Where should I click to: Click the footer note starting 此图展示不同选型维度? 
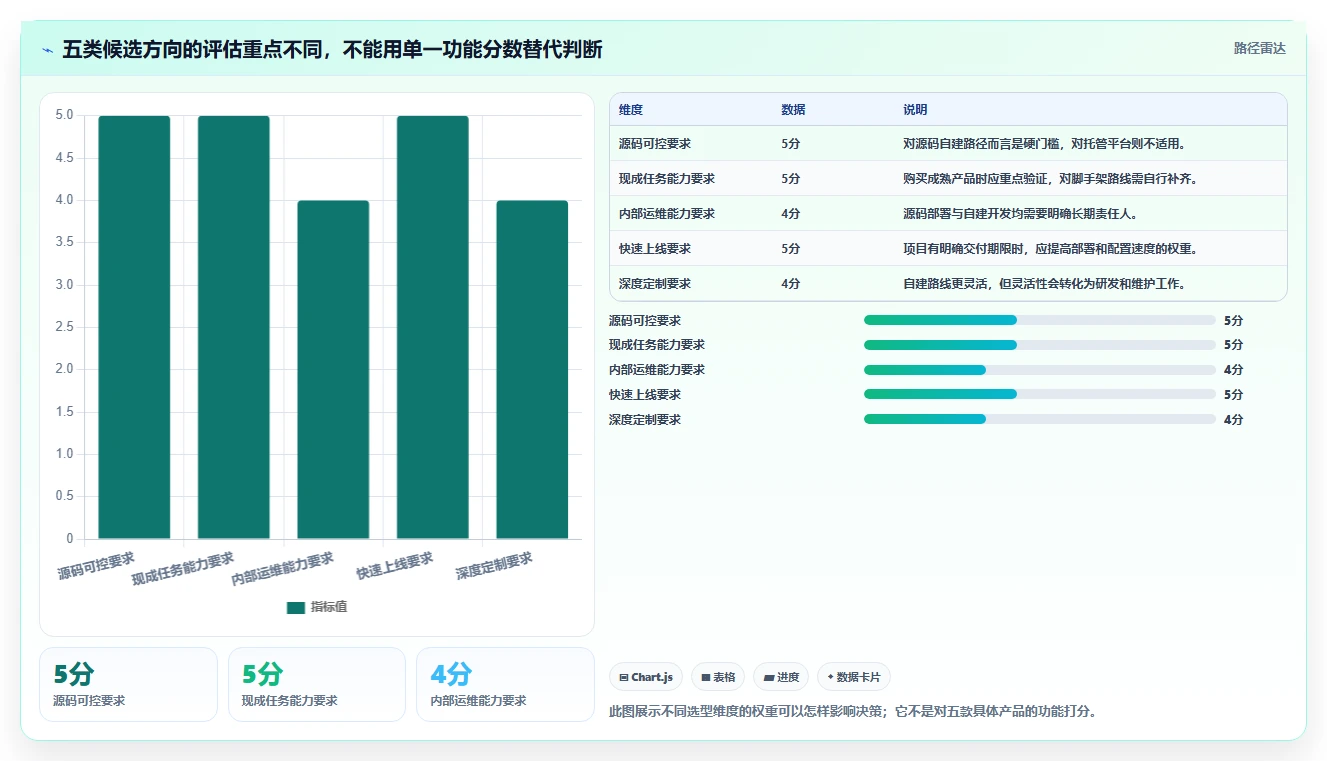click(853, 712)
